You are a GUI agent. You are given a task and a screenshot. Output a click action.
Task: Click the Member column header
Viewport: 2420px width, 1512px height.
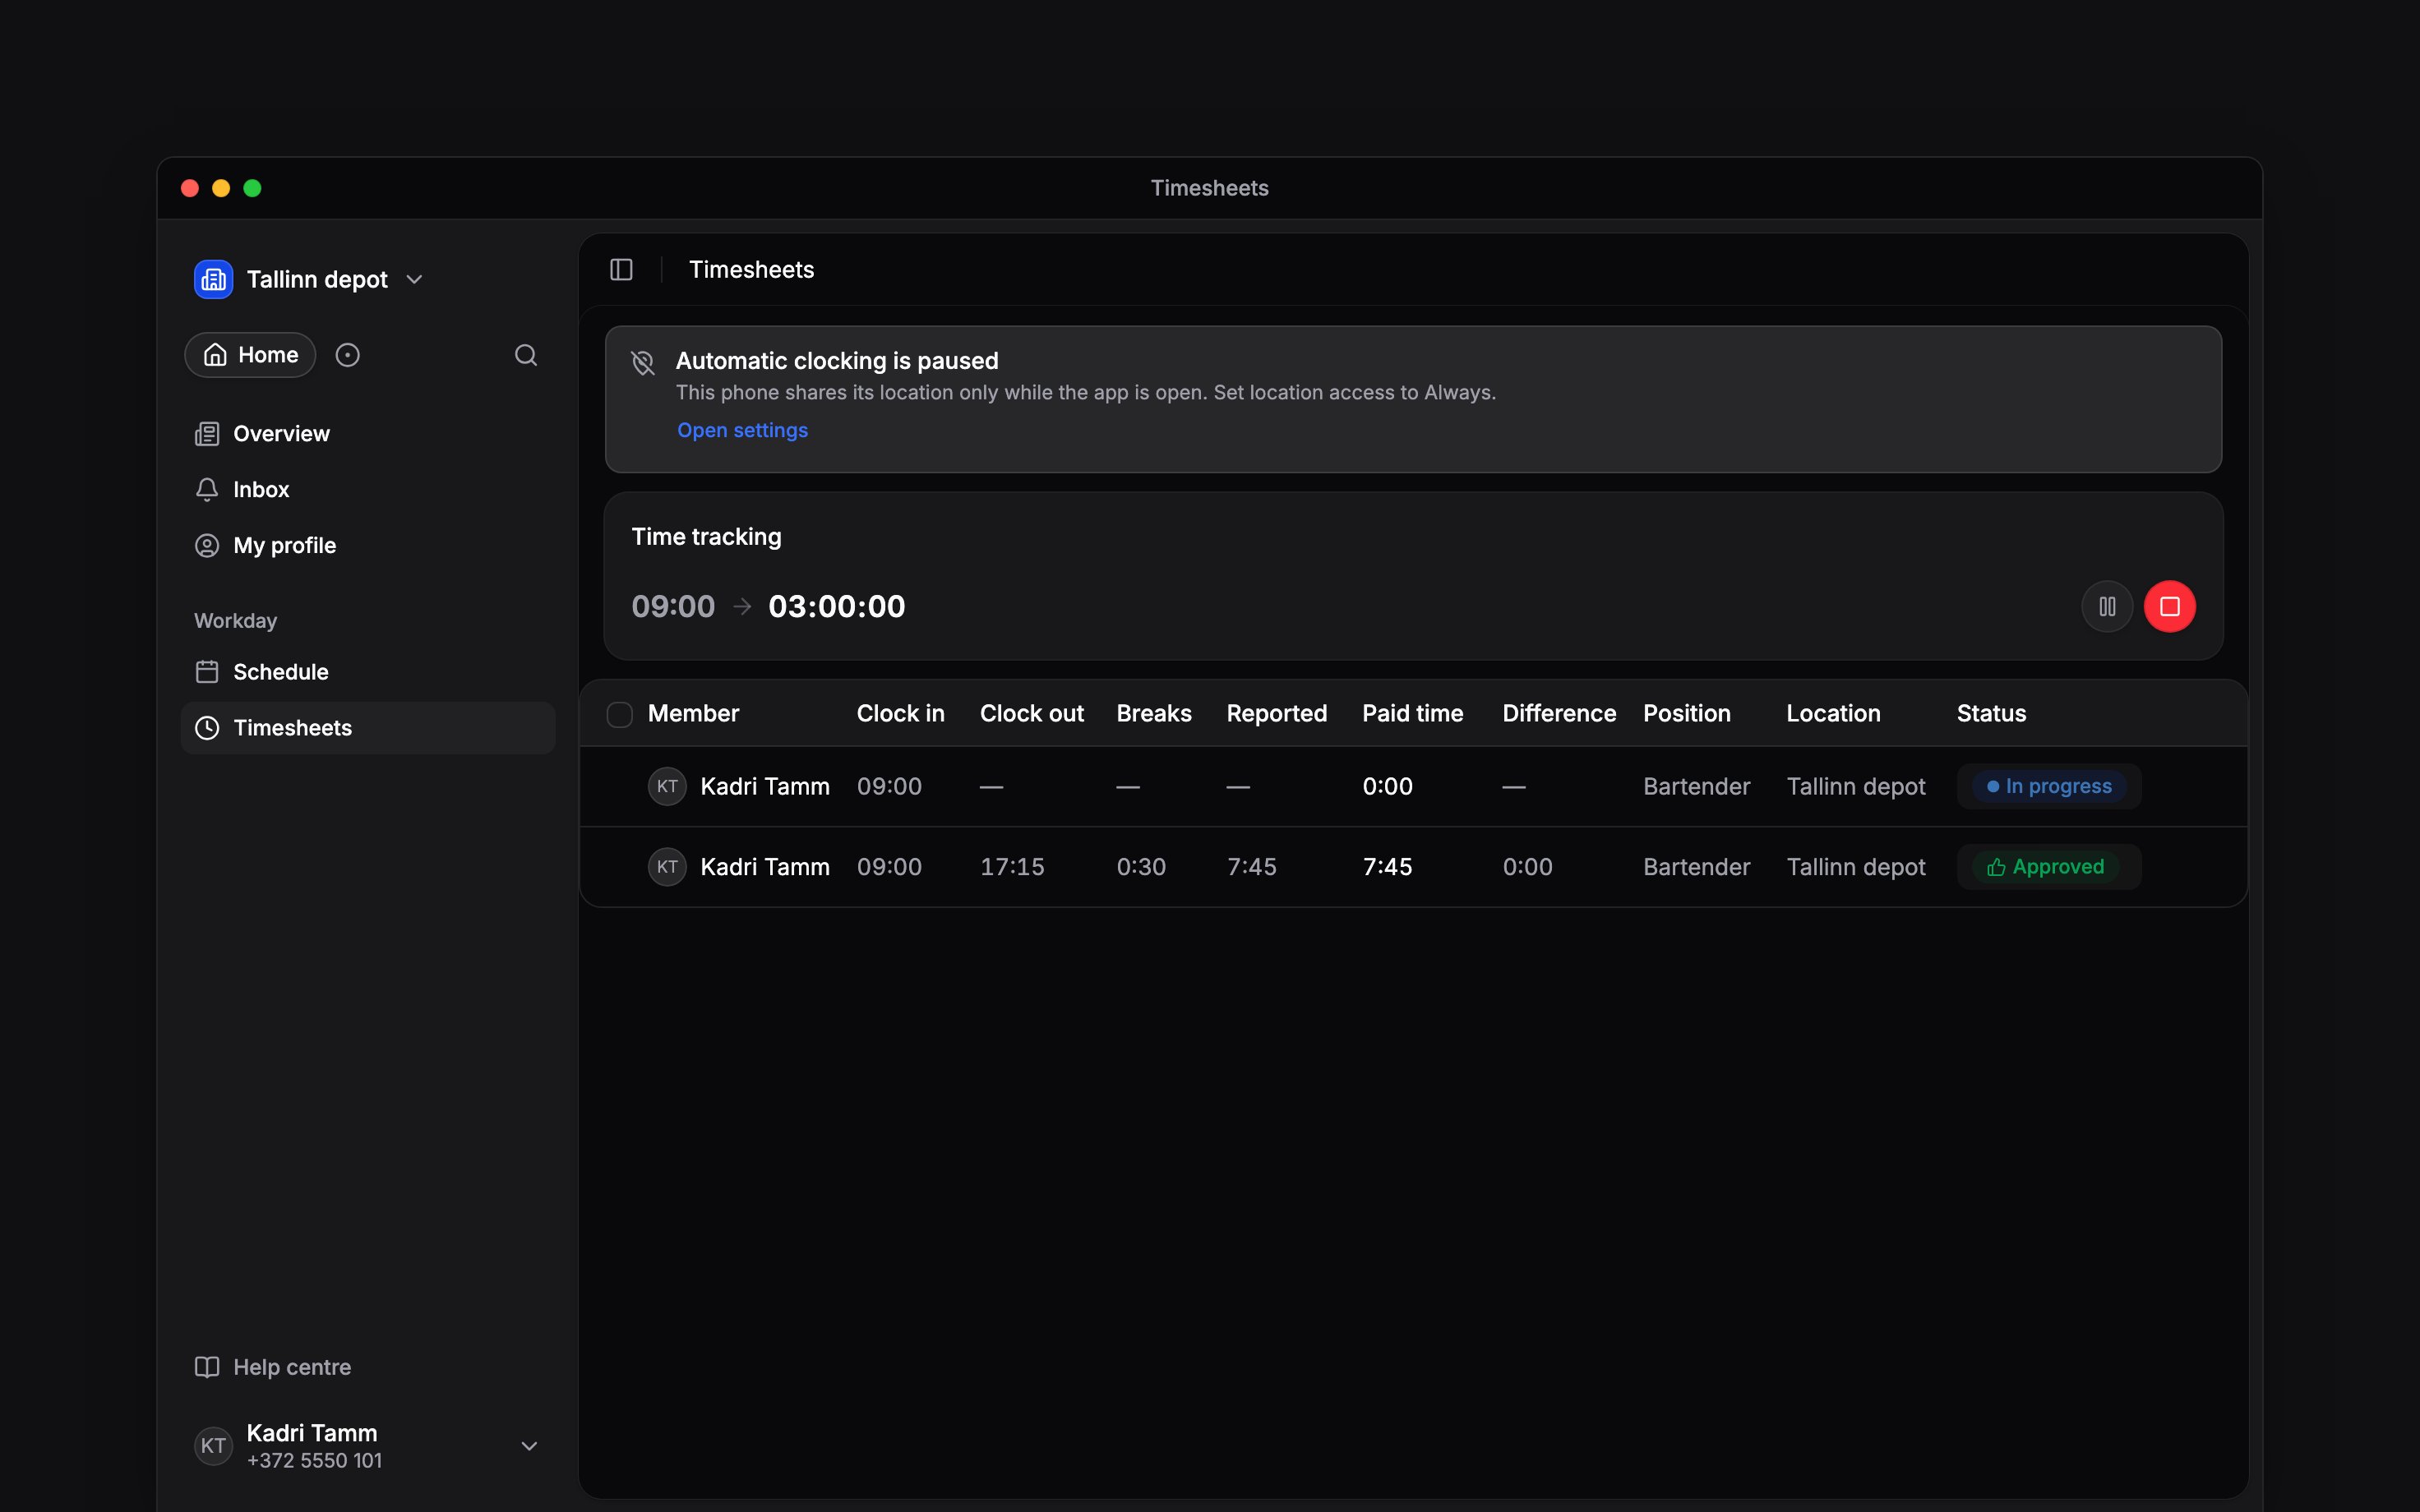coord(693,714)
